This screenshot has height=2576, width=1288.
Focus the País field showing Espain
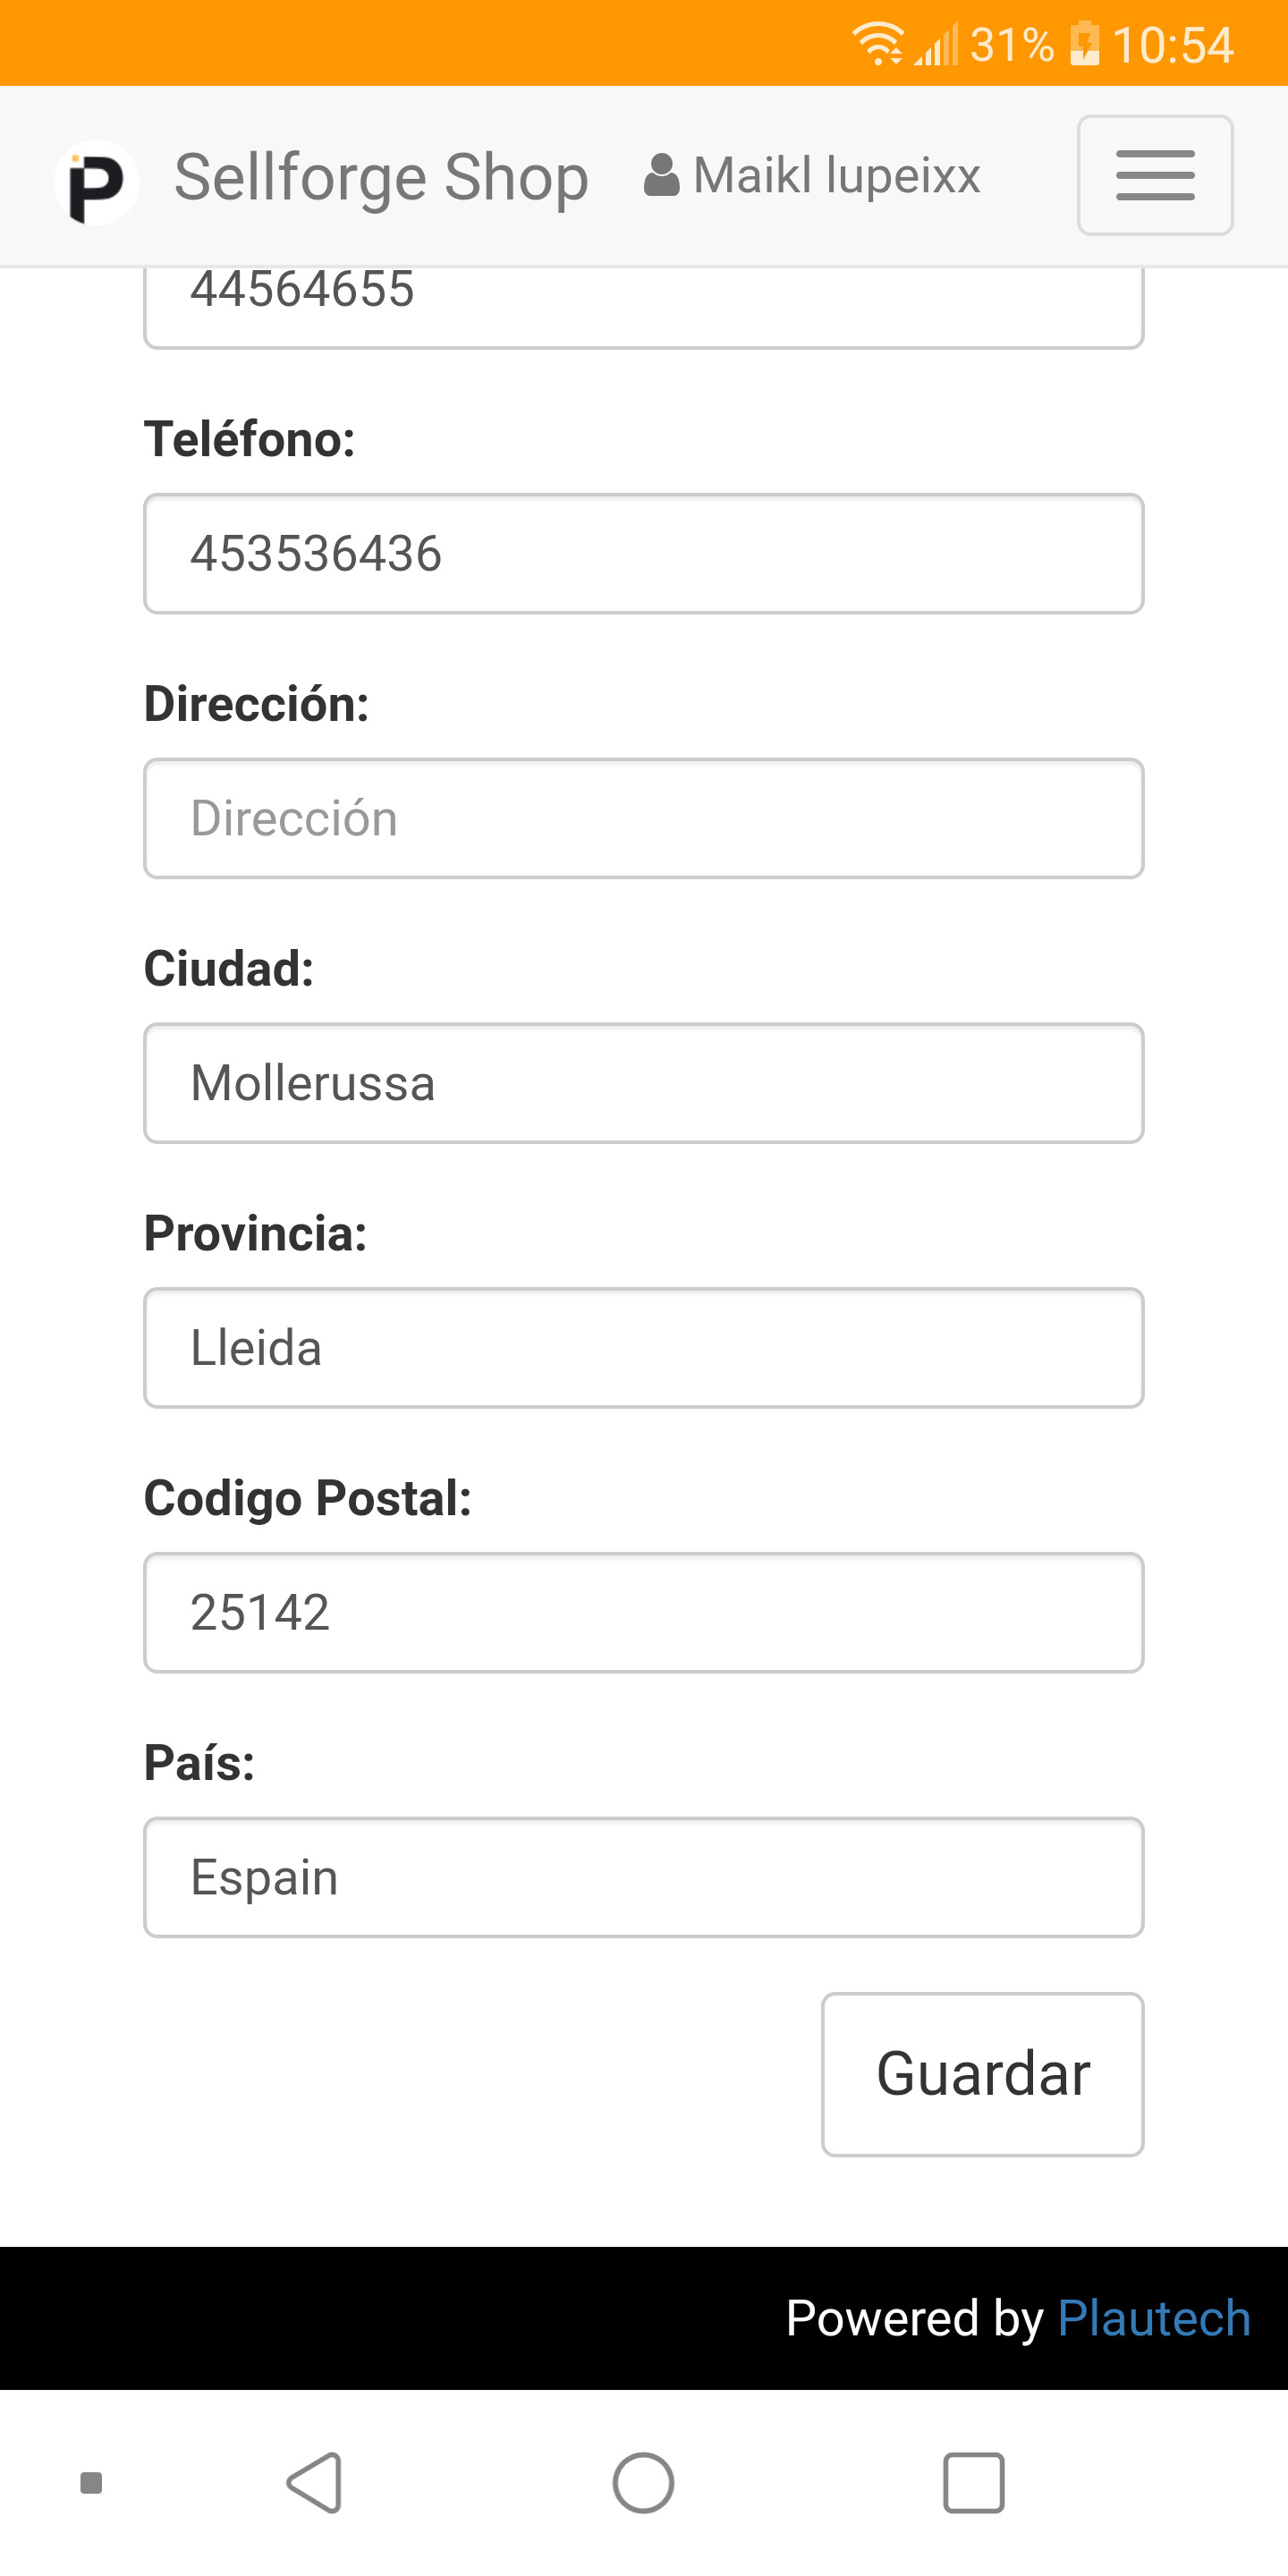[x=643, y=1877]
